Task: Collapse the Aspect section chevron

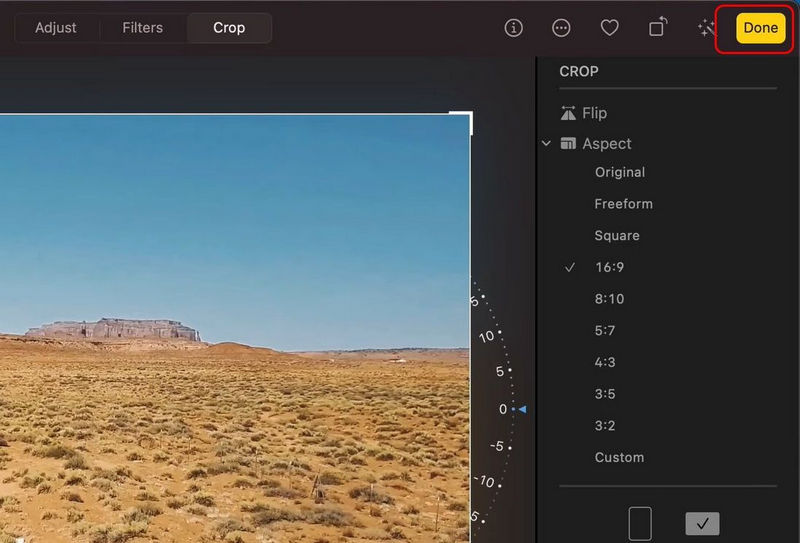Action: tap(546, 143)
